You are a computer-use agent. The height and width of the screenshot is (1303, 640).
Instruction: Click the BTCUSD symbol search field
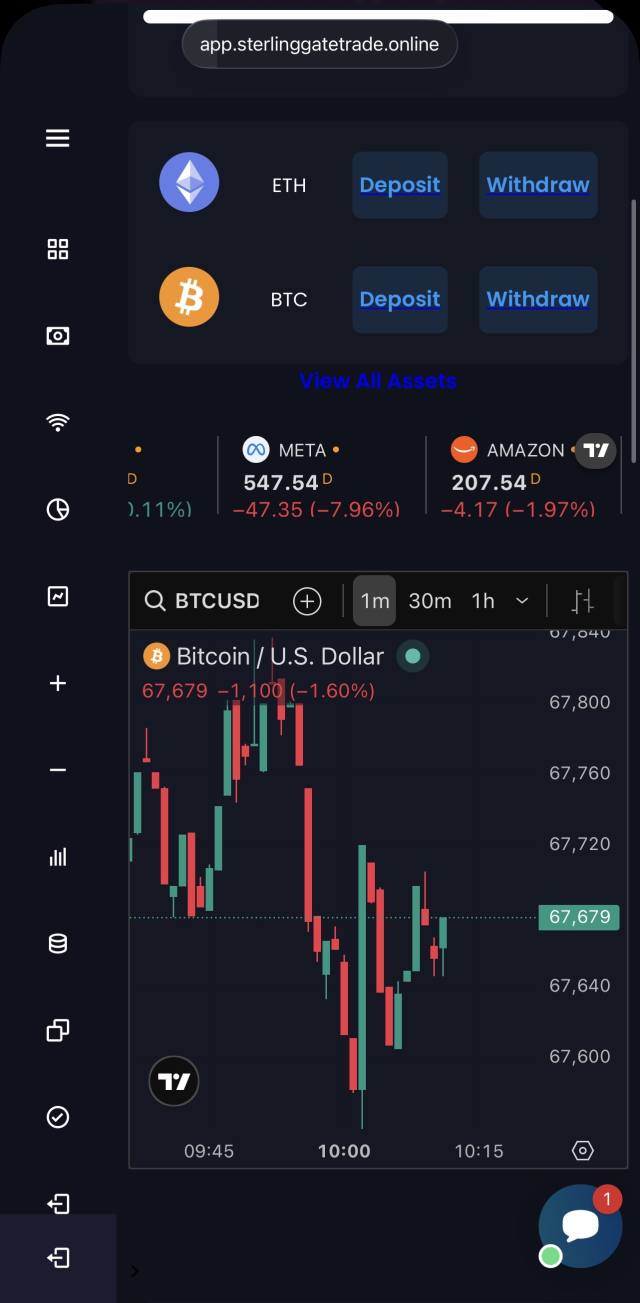tap(205, 601)
